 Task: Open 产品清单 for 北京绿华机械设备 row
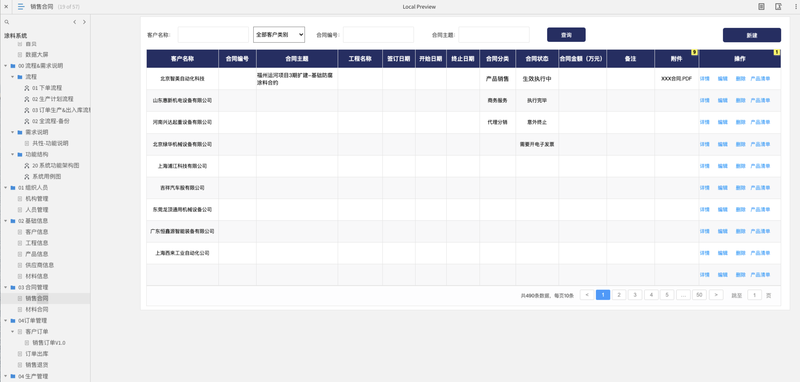coord(760,144)
